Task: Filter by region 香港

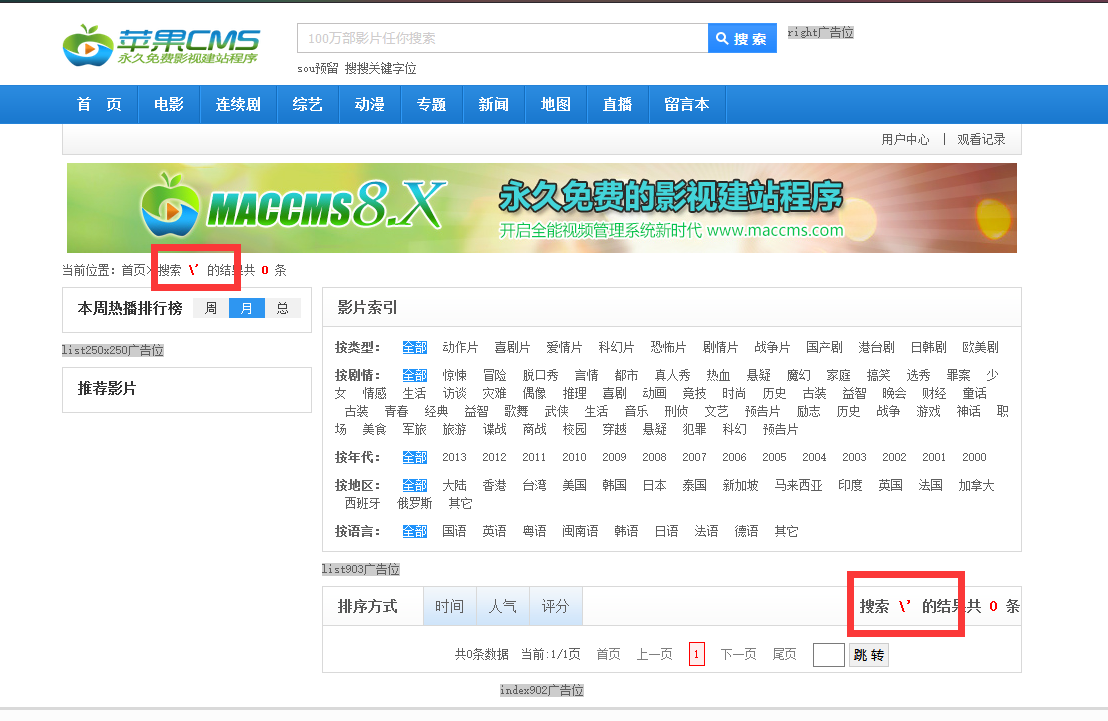Action: (495, 486)
